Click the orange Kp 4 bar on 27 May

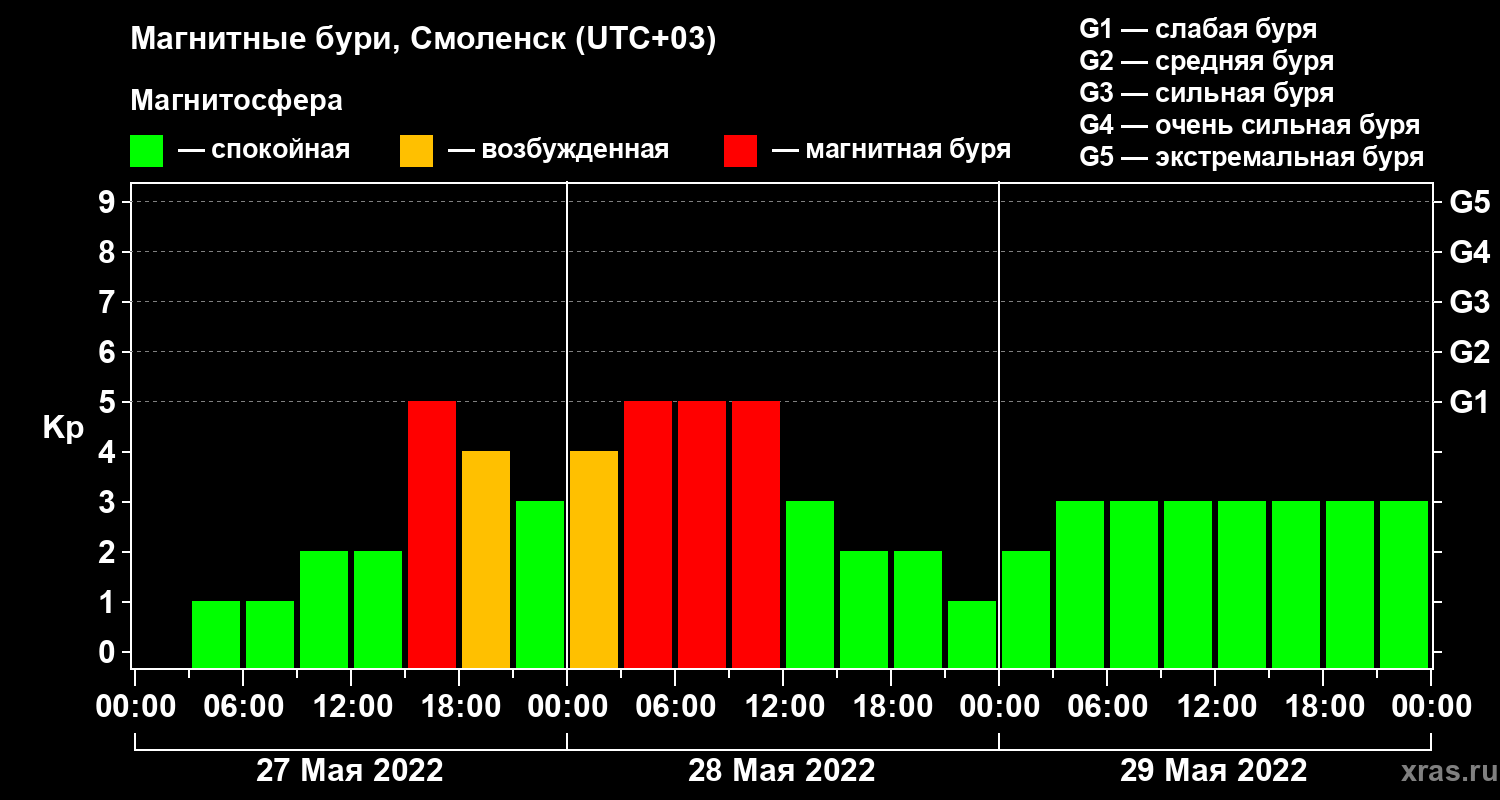coord(486,559)
